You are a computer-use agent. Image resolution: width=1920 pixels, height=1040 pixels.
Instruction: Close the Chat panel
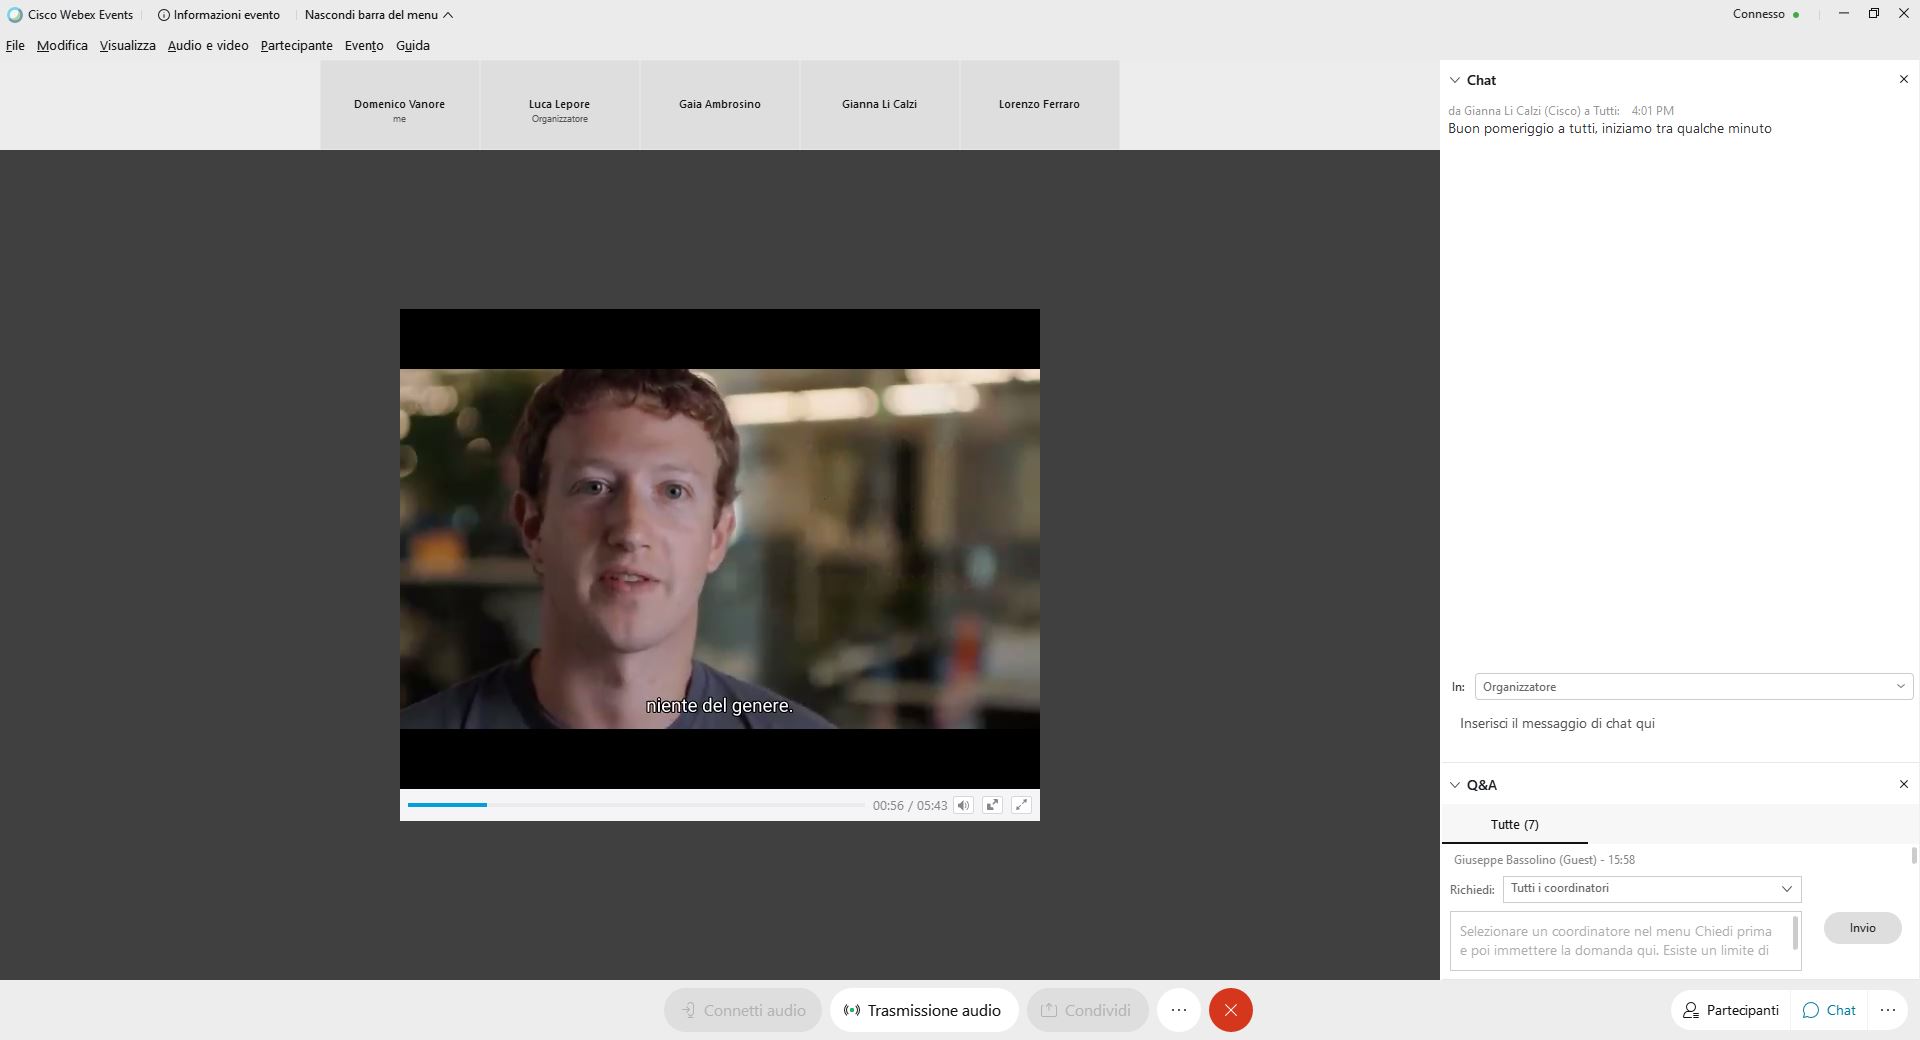click(x=1903, y=79)
